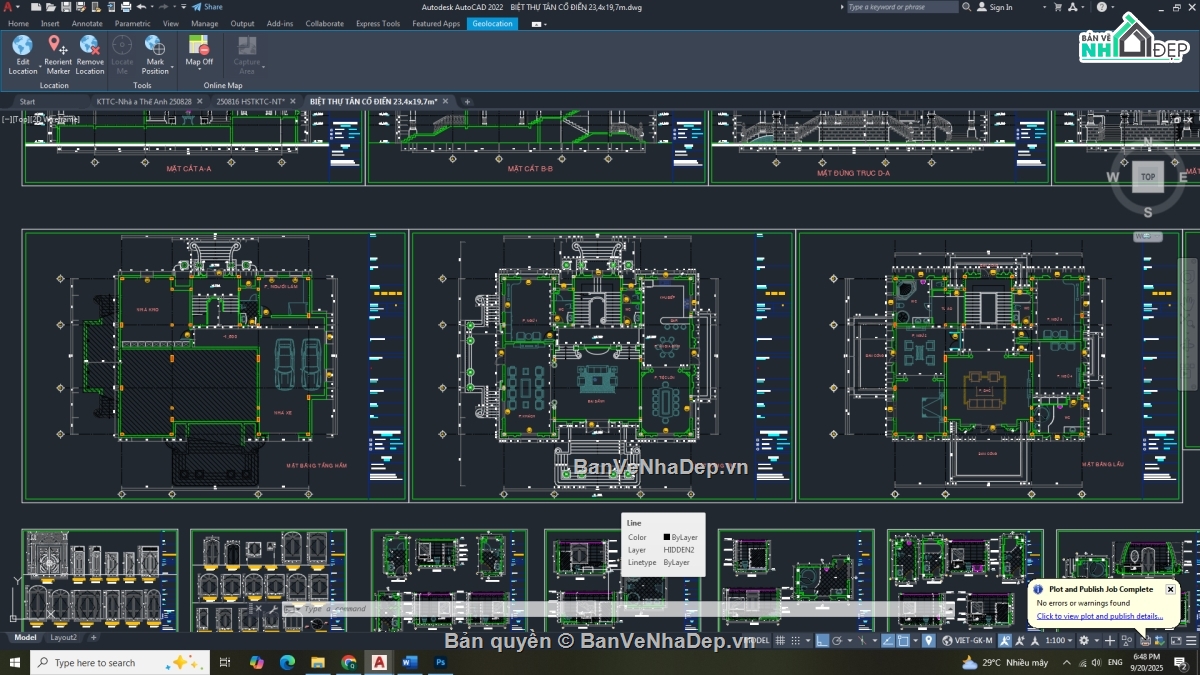Open the Express Tools ribbon tab
This screenshot has width=1200, height=675.
click(x=377, y=23)
